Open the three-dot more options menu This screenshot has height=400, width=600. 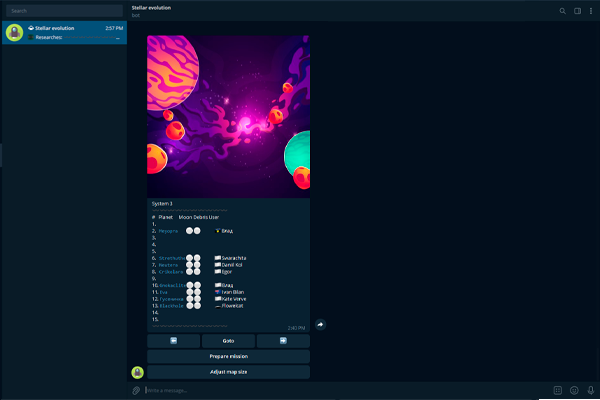590,11
